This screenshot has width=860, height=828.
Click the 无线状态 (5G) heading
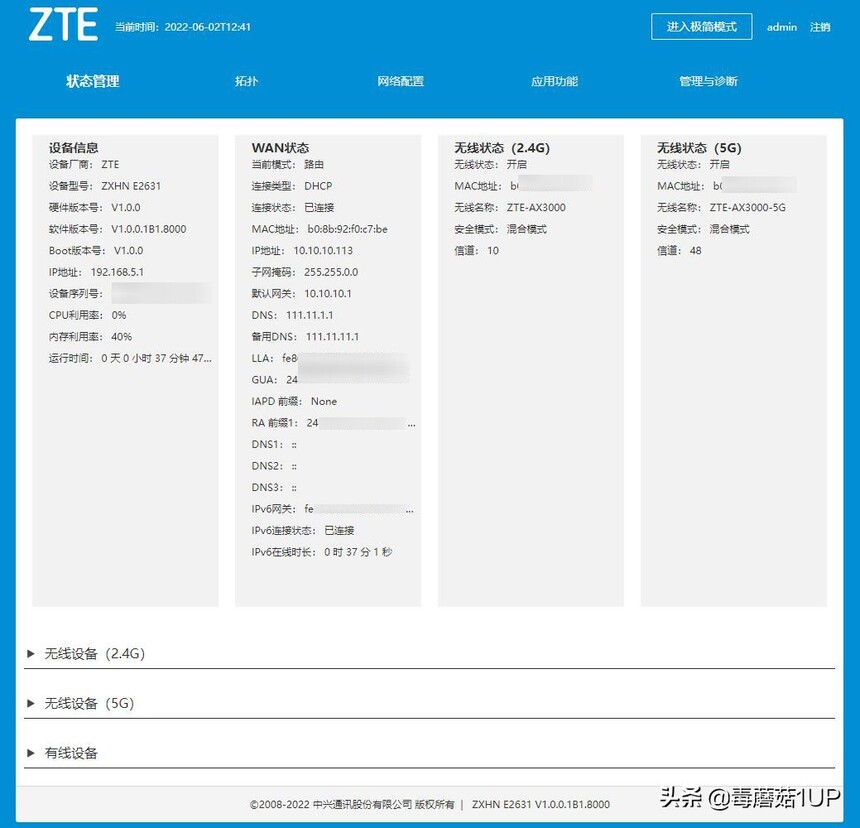[x=699, y=148]
